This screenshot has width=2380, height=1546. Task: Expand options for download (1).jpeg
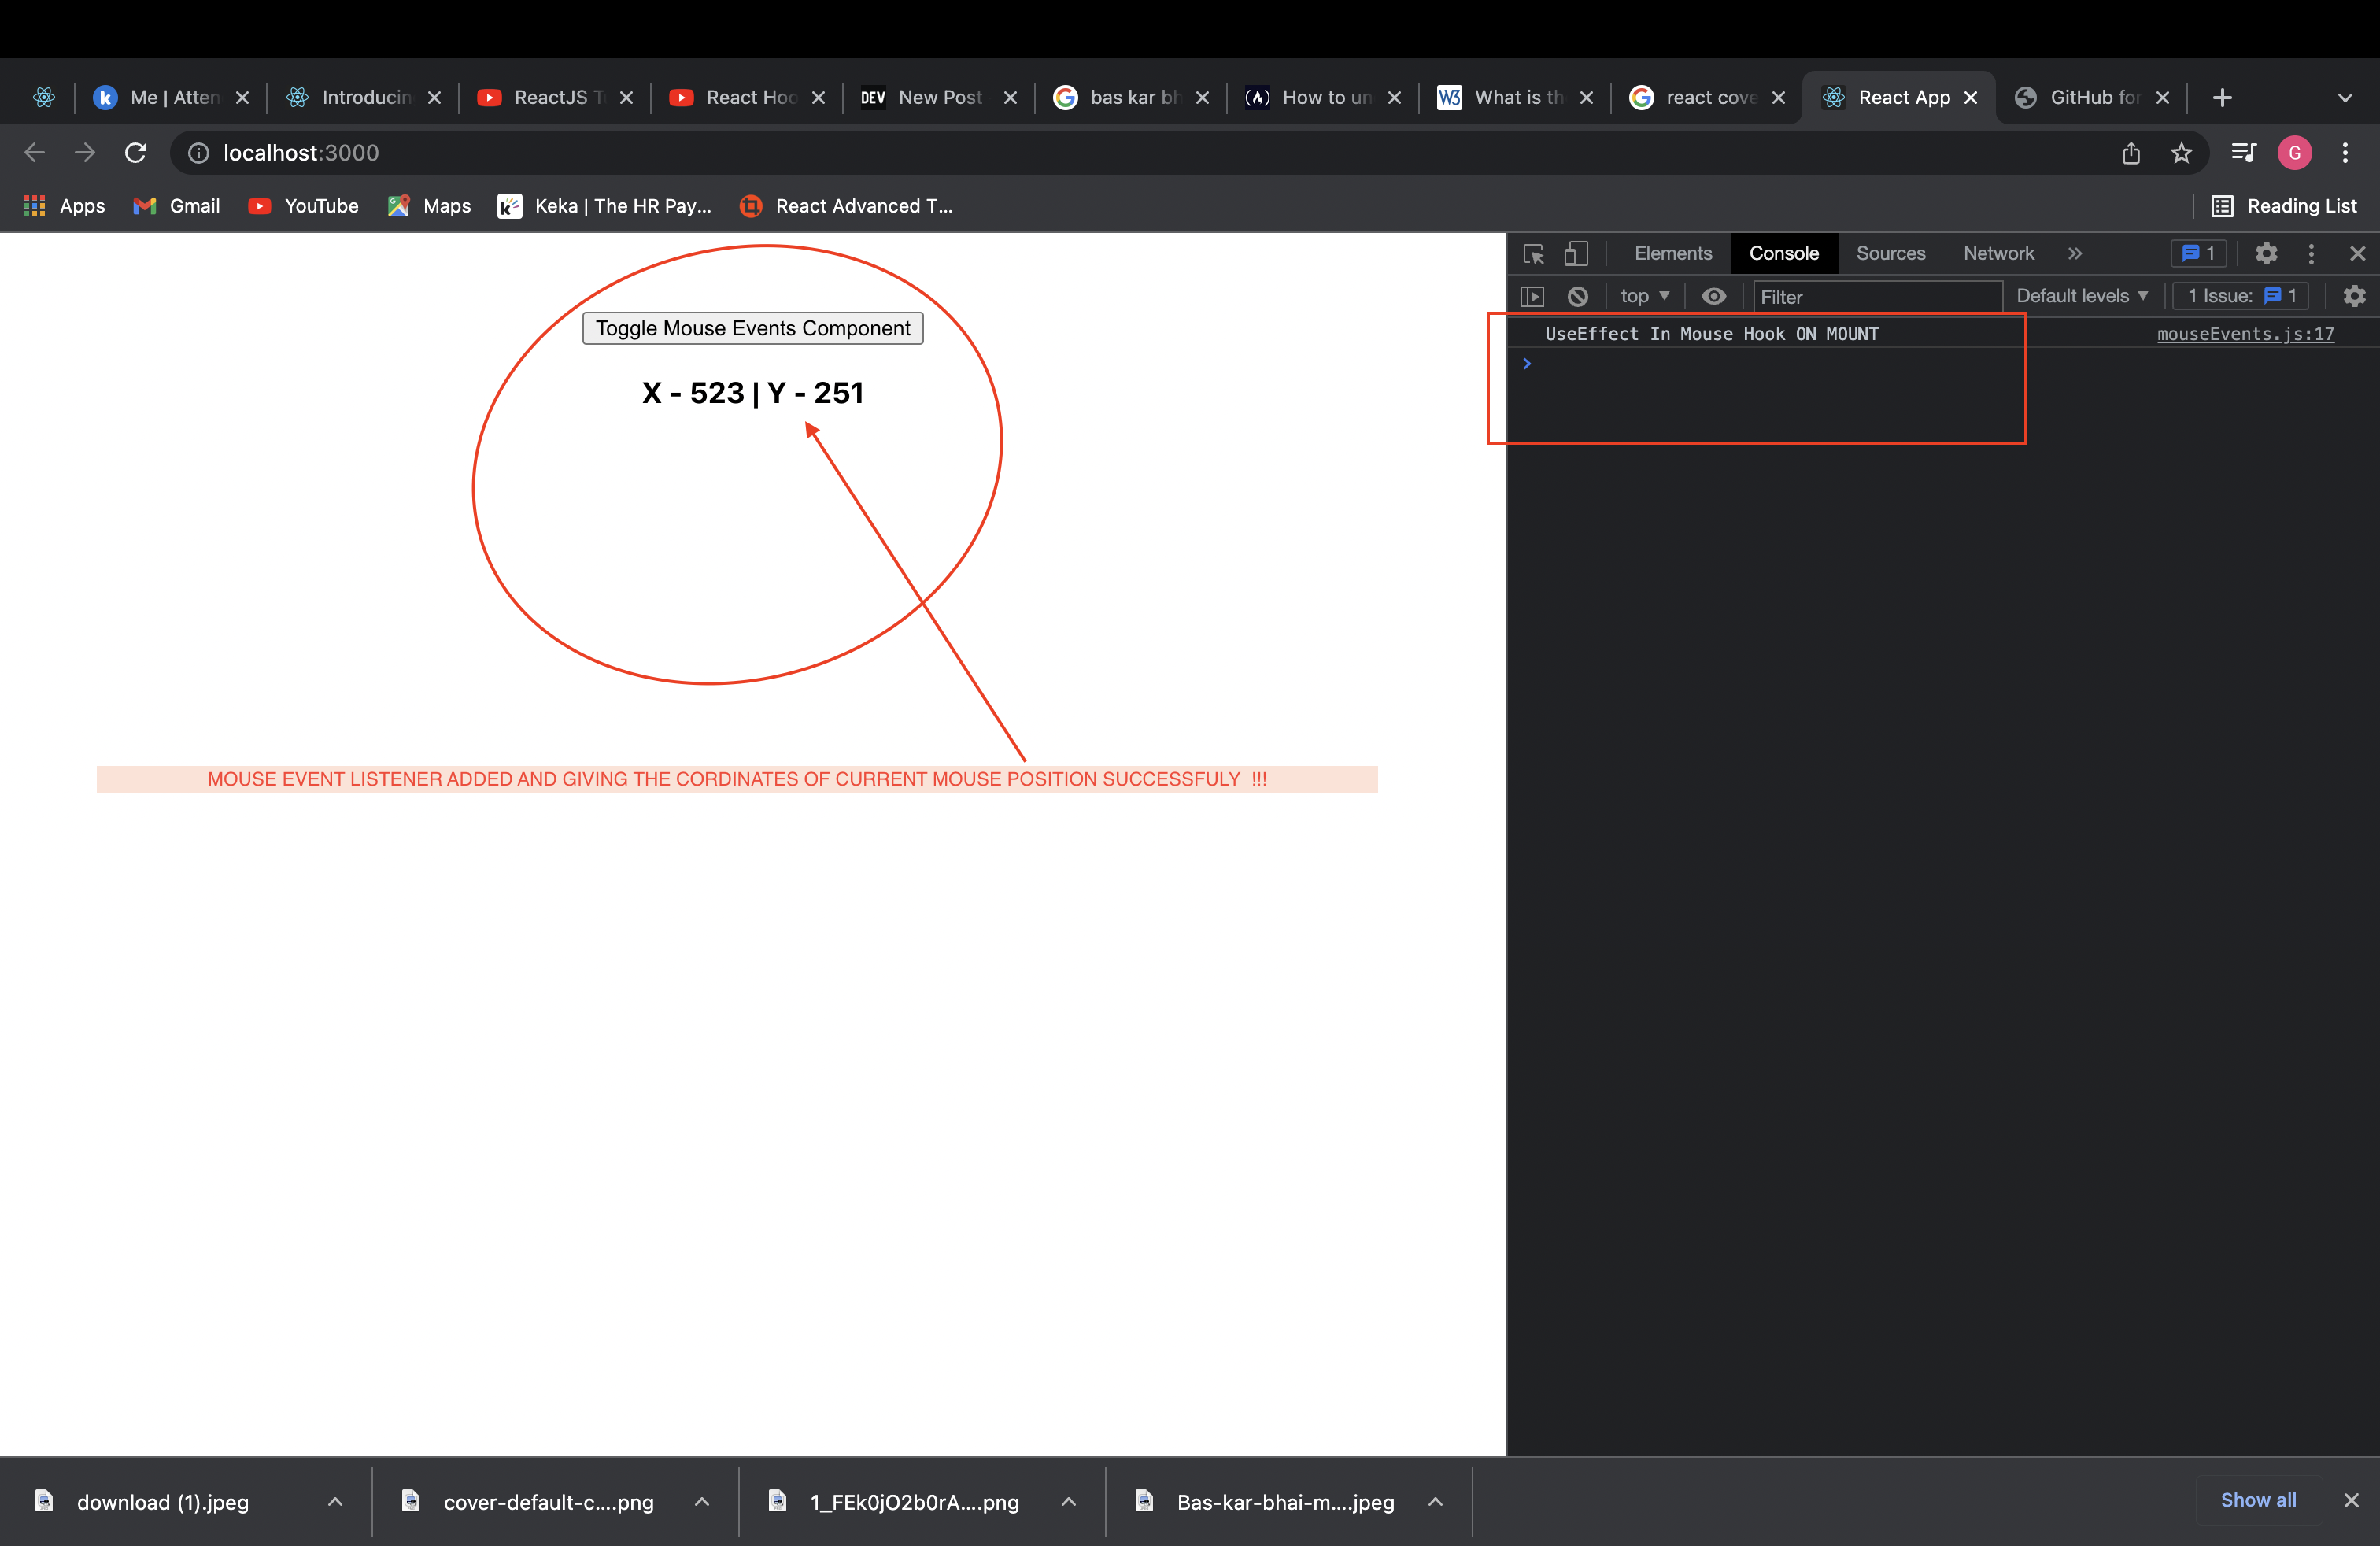point(335,1502)
